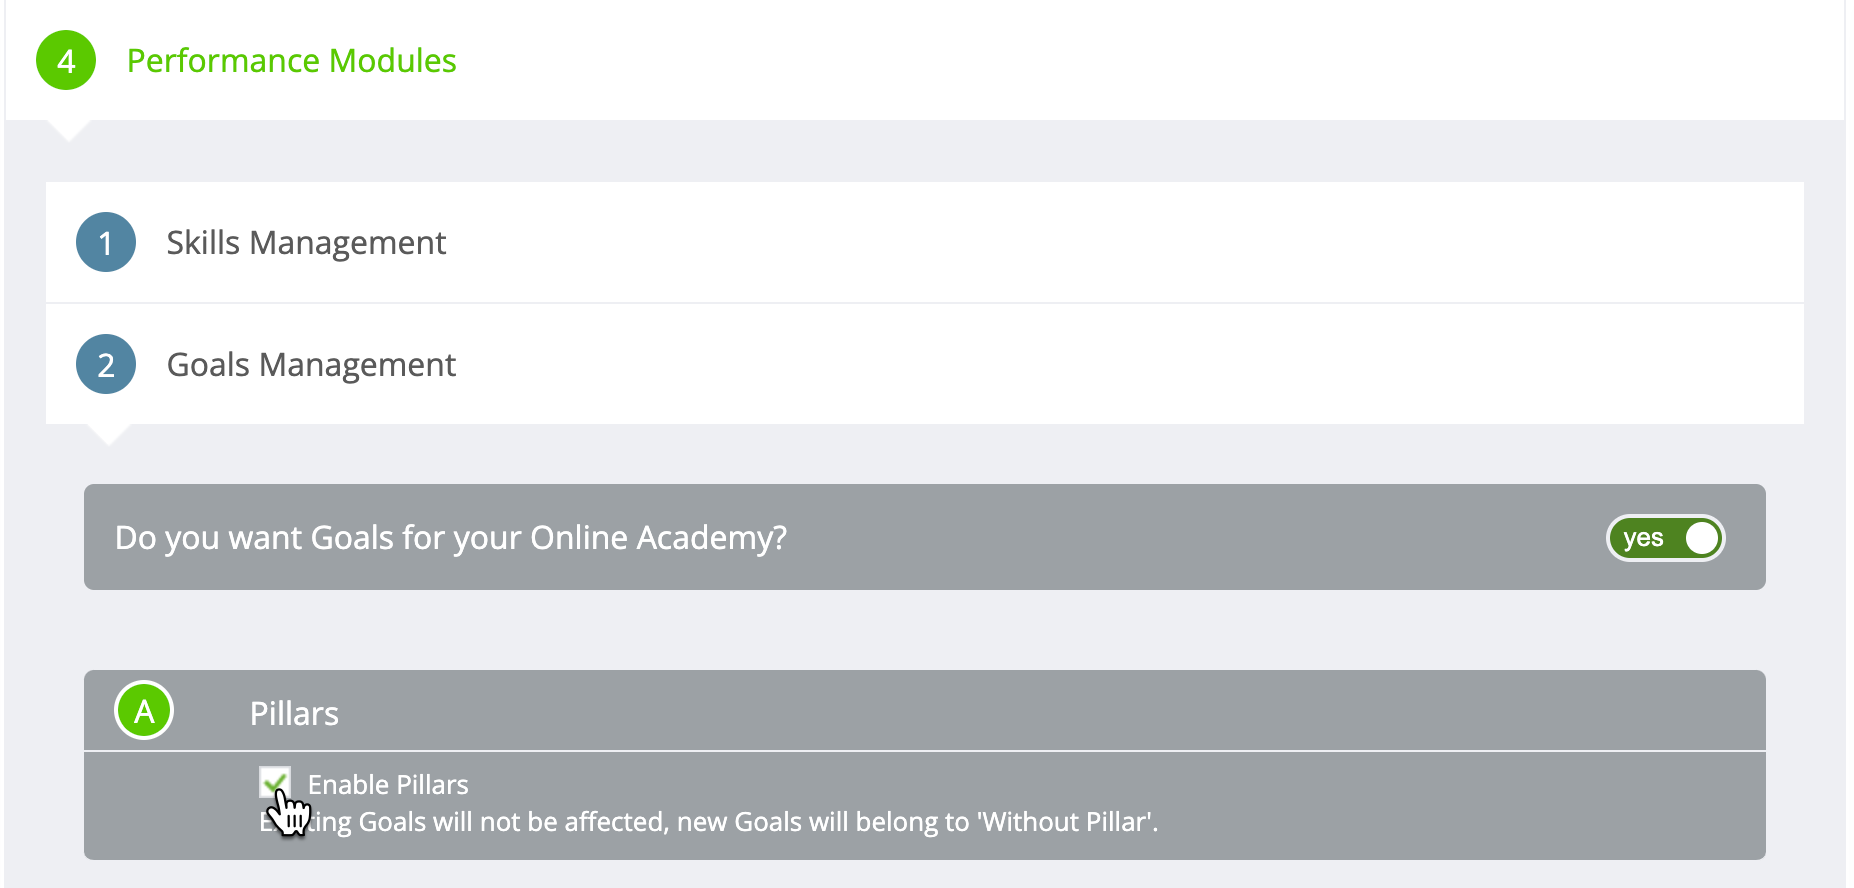Click blank area of Goals Management row
The image size is (1854, 888).
coord(1100,365)
